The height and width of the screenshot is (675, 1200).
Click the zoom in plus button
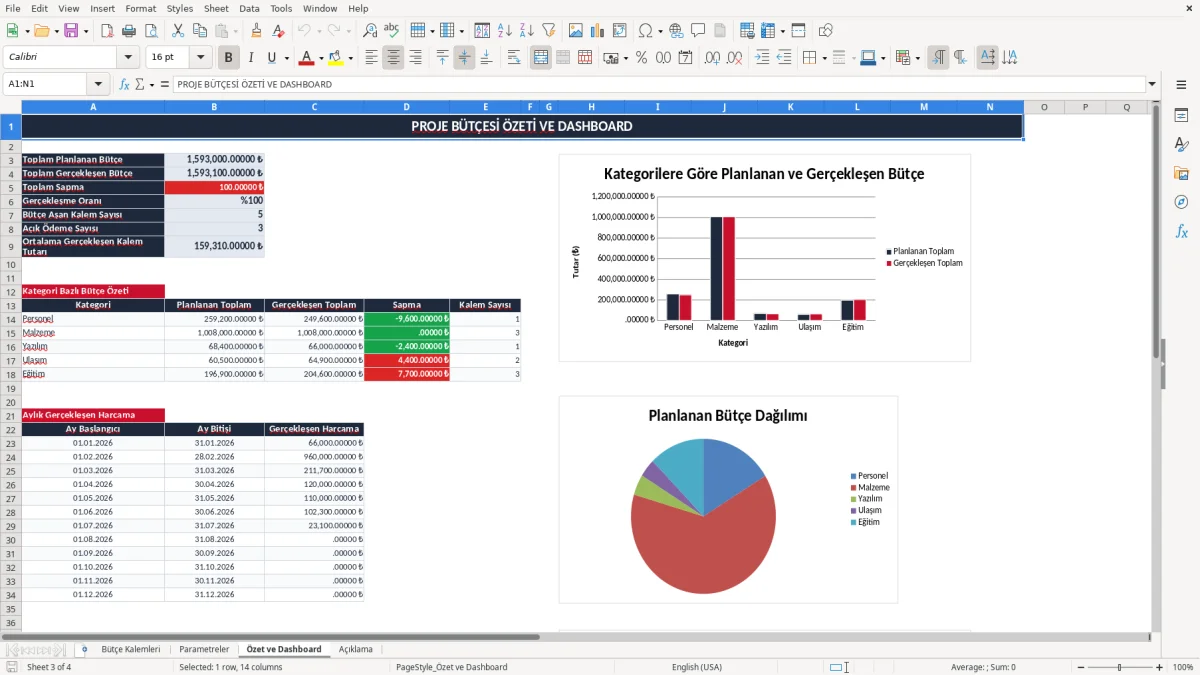[1160, 667]
